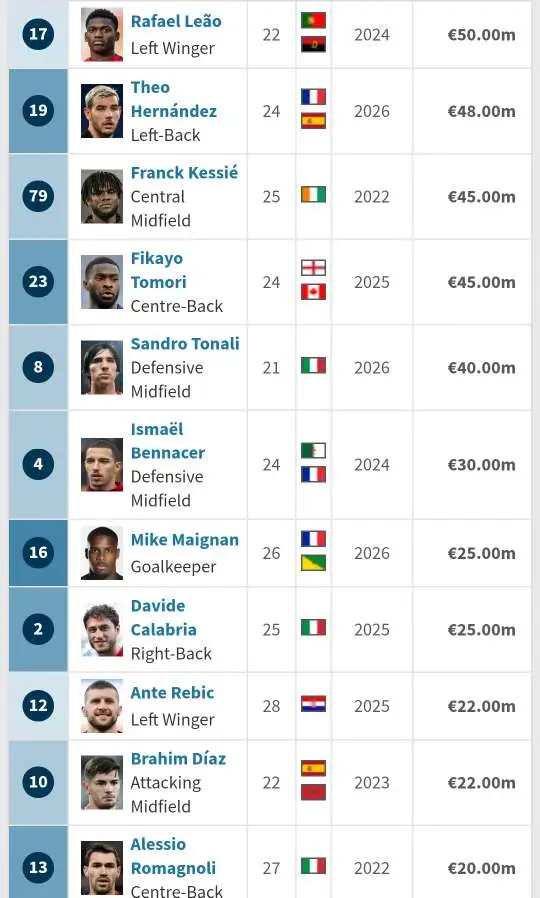The width and height of the screenshot is (540, 898).
Task: Click shirt number 79 badge
Action: pos(38,196)
